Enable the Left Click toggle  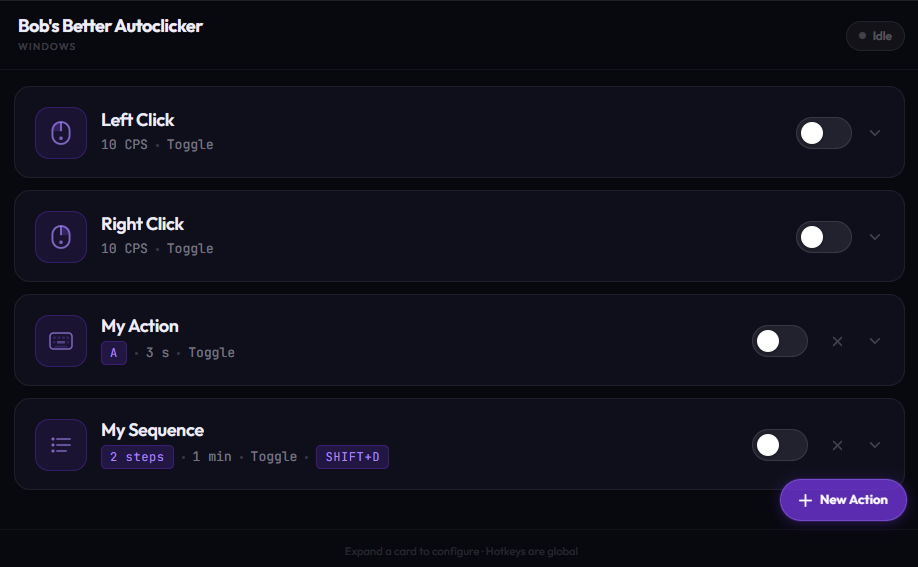coord(823,133)
